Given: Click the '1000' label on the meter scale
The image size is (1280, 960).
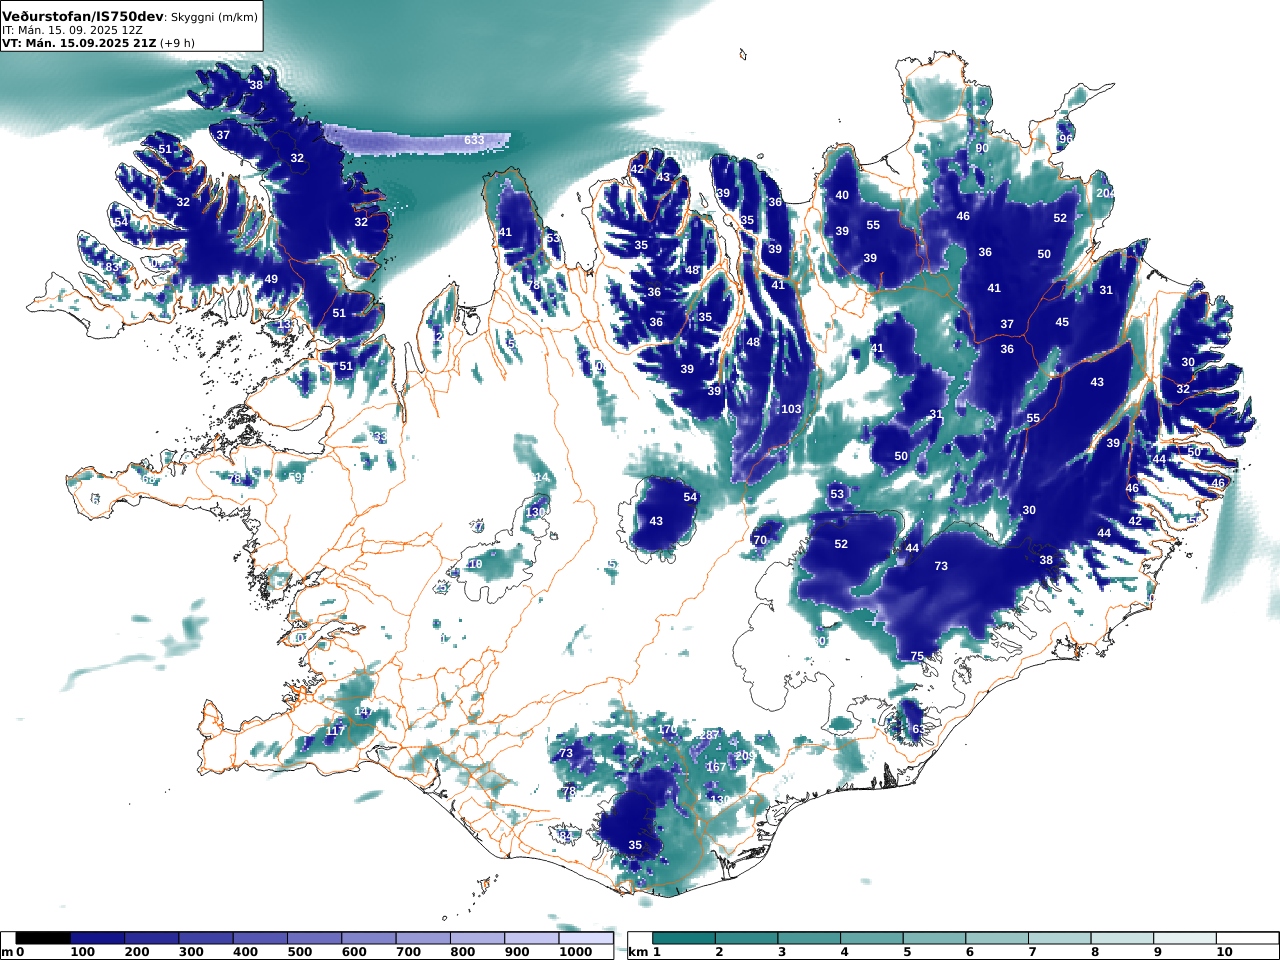Looking at the screenshot, I should tap(576, 952).
